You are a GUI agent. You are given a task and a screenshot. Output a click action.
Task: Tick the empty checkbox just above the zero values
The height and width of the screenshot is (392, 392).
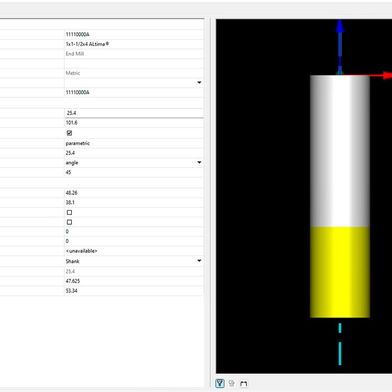pos(69,222)
